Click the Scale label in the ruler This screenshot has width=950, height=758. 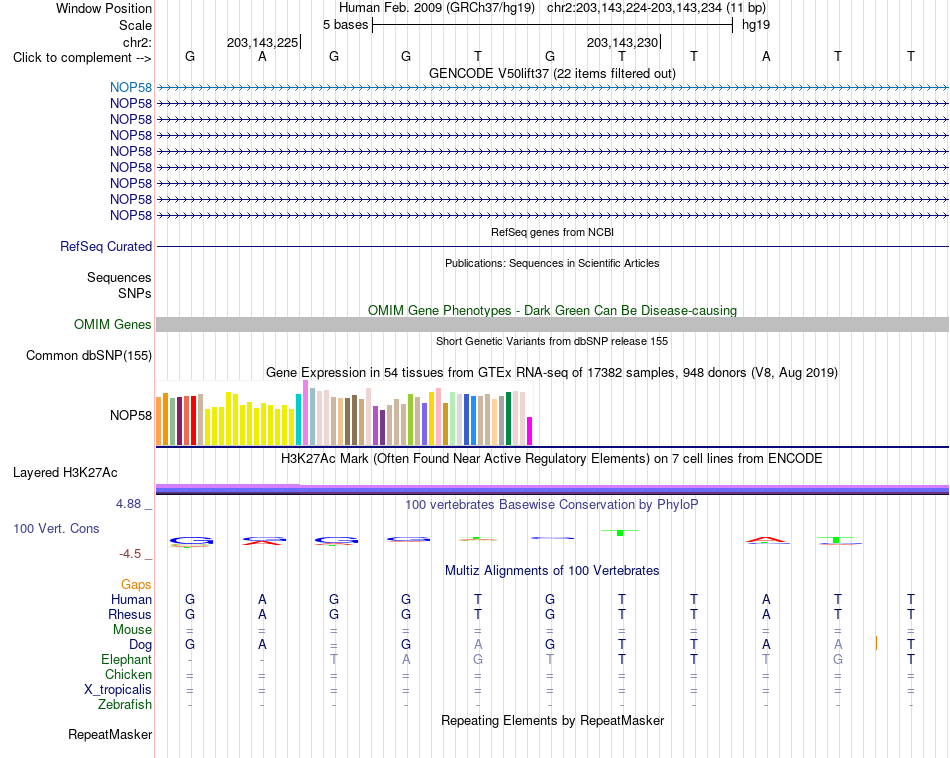(x=135, y=25)
